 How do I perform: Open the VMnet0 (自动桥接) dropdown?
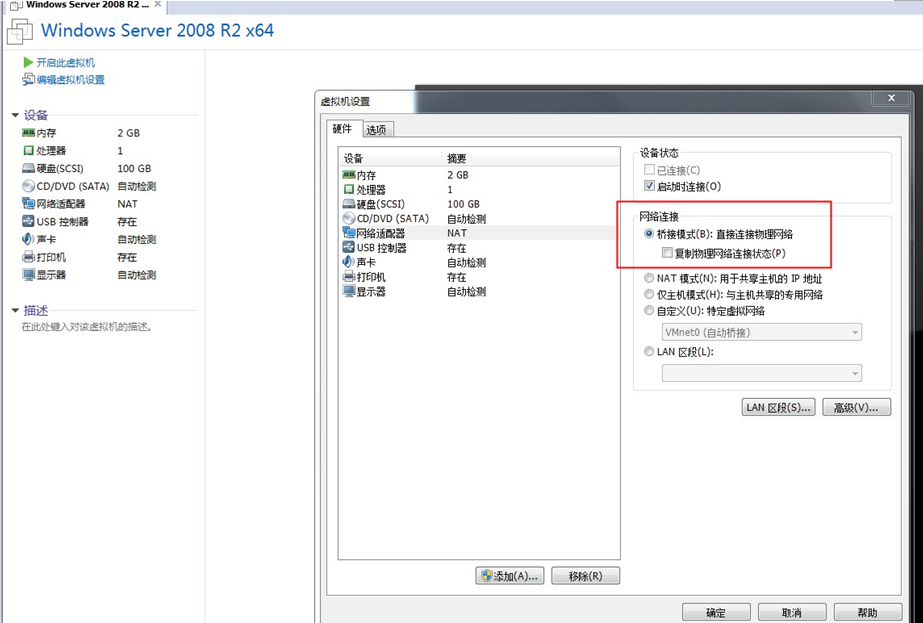pos(762,332)
